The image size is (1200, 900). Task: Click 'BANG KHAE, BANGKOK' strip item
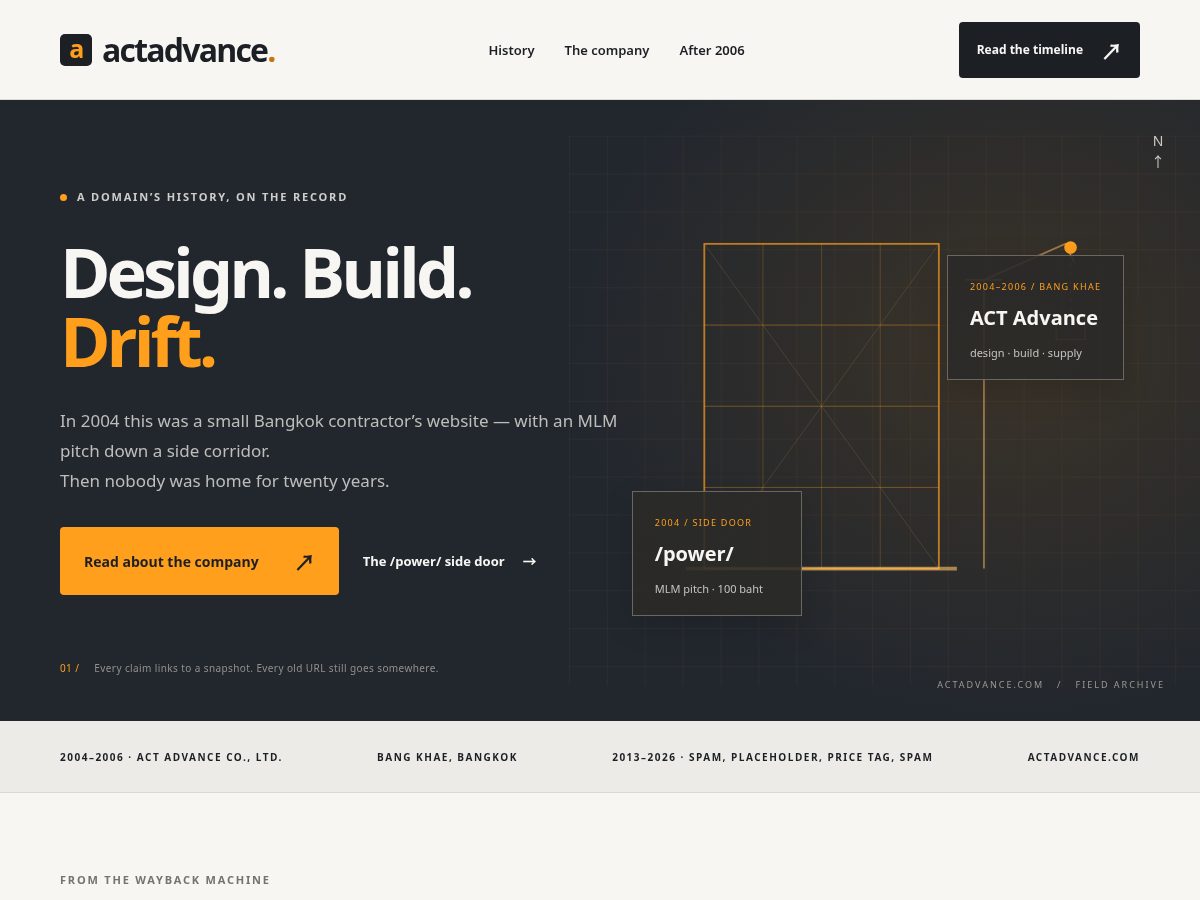coord(447,757)
